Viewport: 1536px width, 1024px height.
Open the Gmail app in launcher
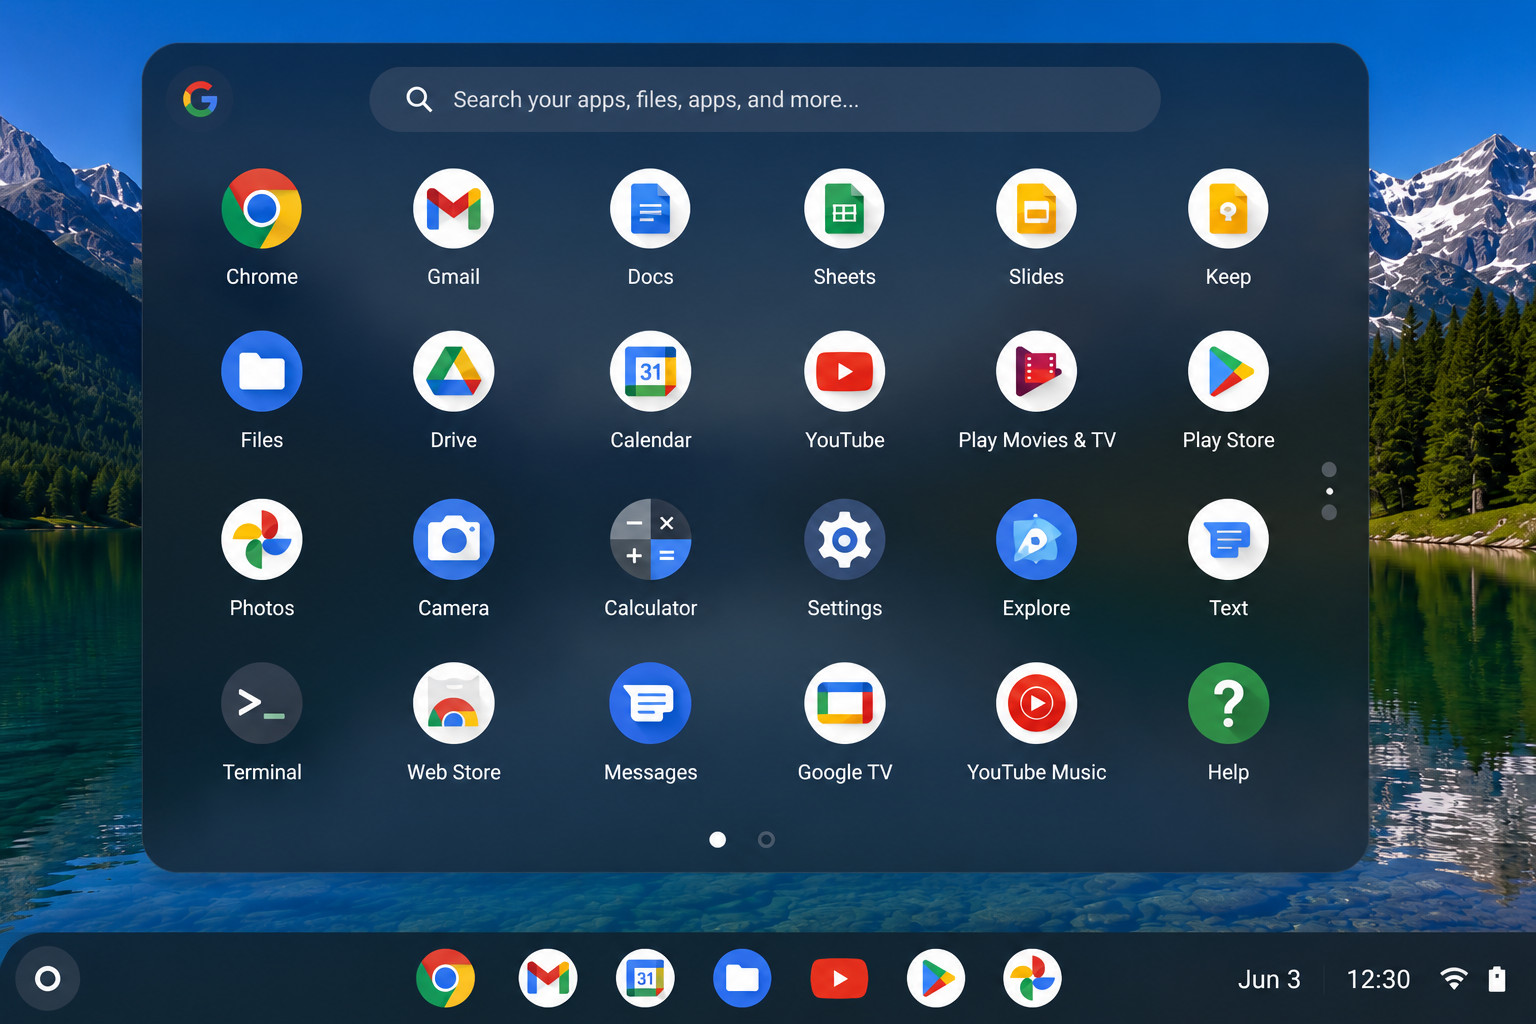point(453,209)
